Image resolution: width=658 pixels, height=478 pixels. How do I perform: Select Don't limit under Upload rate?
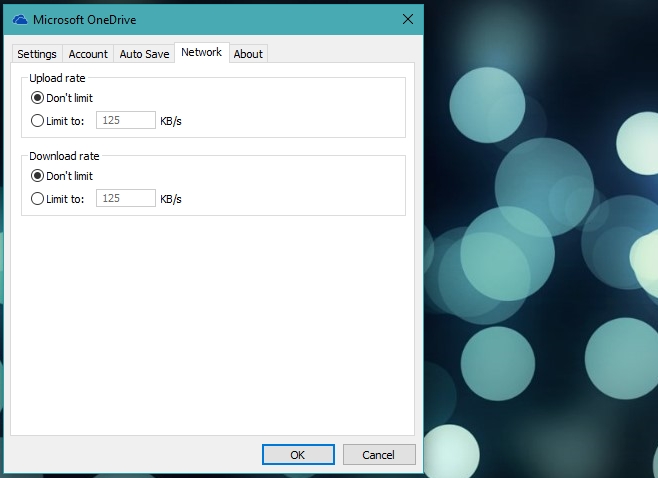(x=62, y=98)
